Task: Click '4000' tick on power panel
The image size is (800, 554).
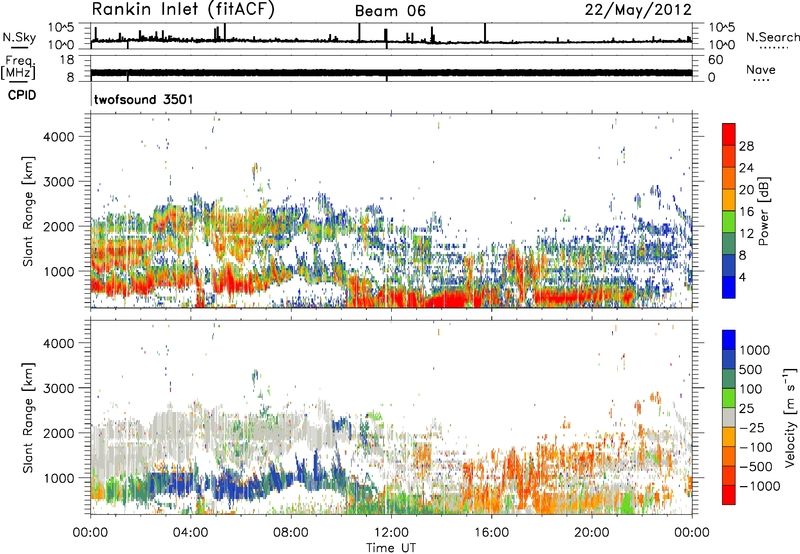Action: click(x=59, y=137)
